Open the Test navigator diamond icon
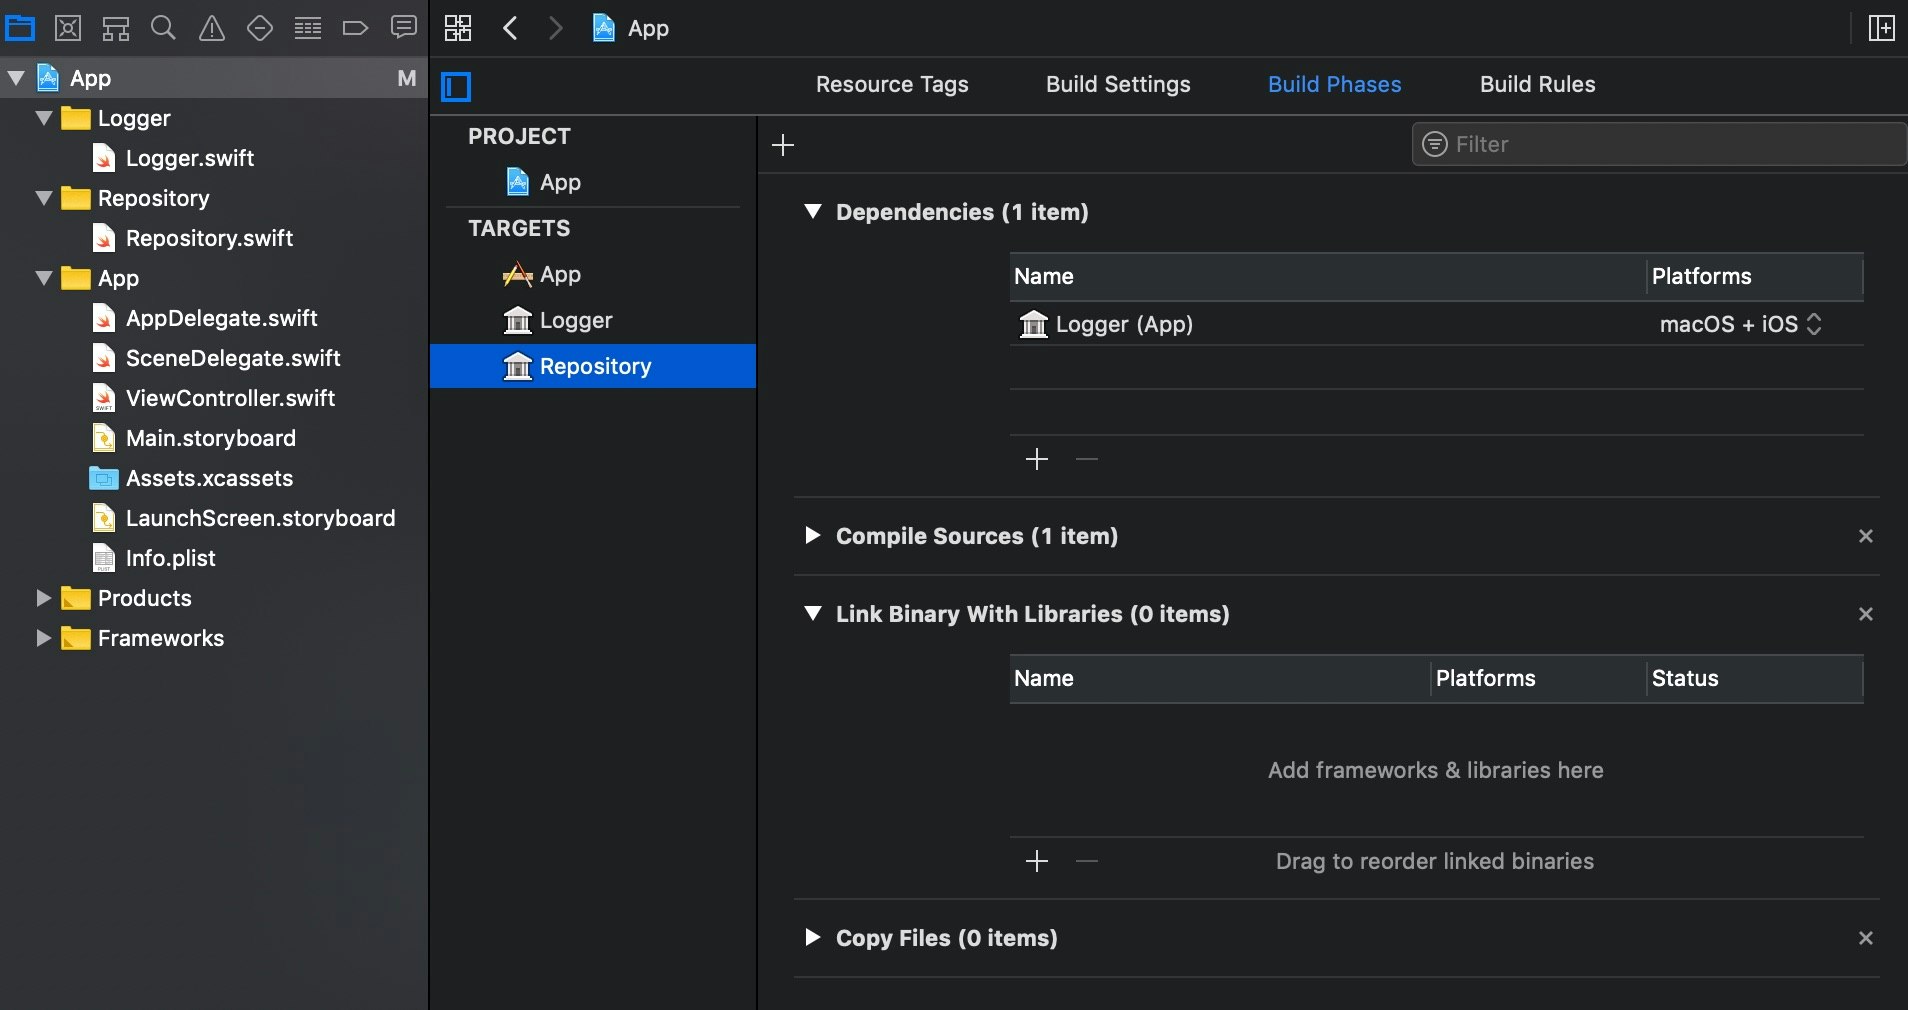This screenshot has width=1908, height=1010. click(260, 28)
